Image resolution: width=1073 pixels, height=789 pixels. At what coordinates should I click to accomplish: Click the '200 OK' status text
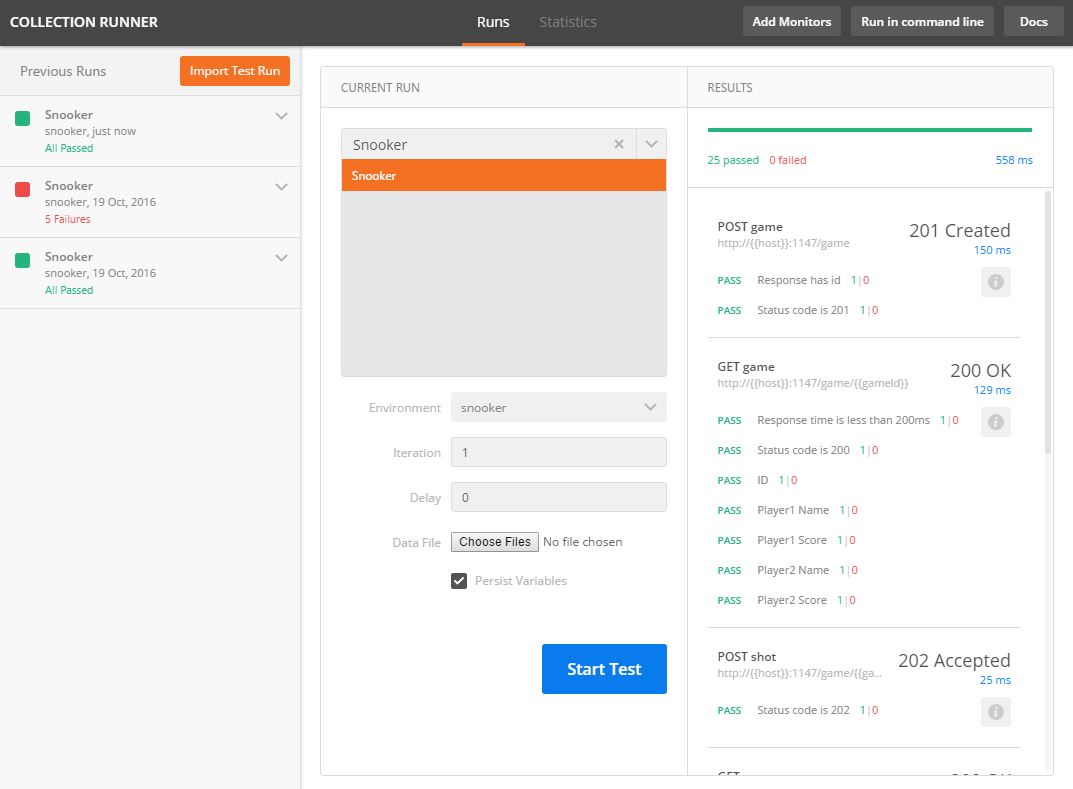(981, 370)
